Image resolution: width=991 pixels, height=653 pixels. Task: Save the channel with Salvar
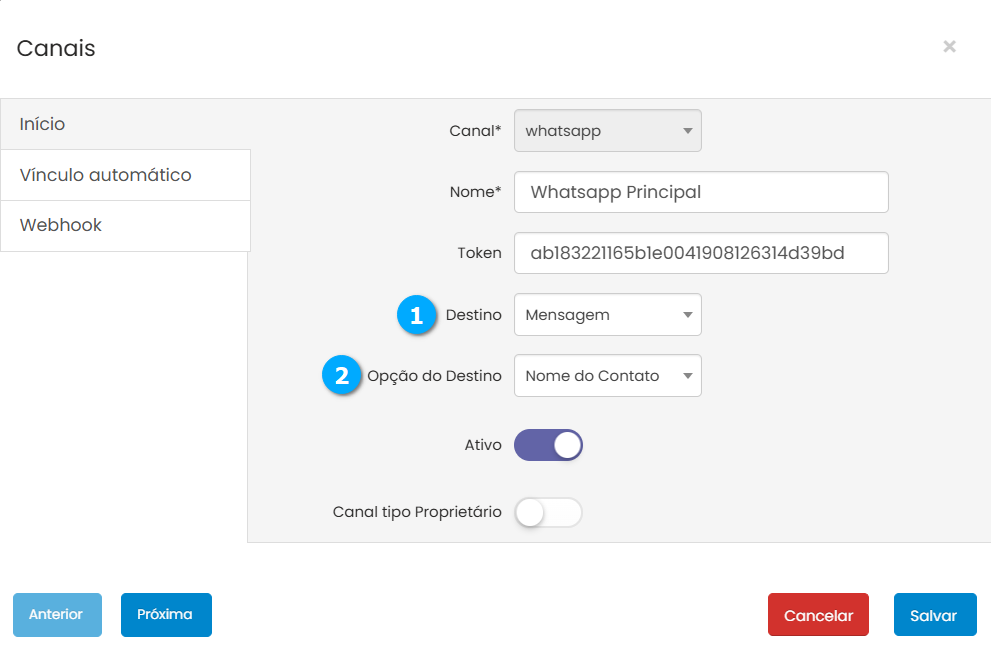click(934, 615)
